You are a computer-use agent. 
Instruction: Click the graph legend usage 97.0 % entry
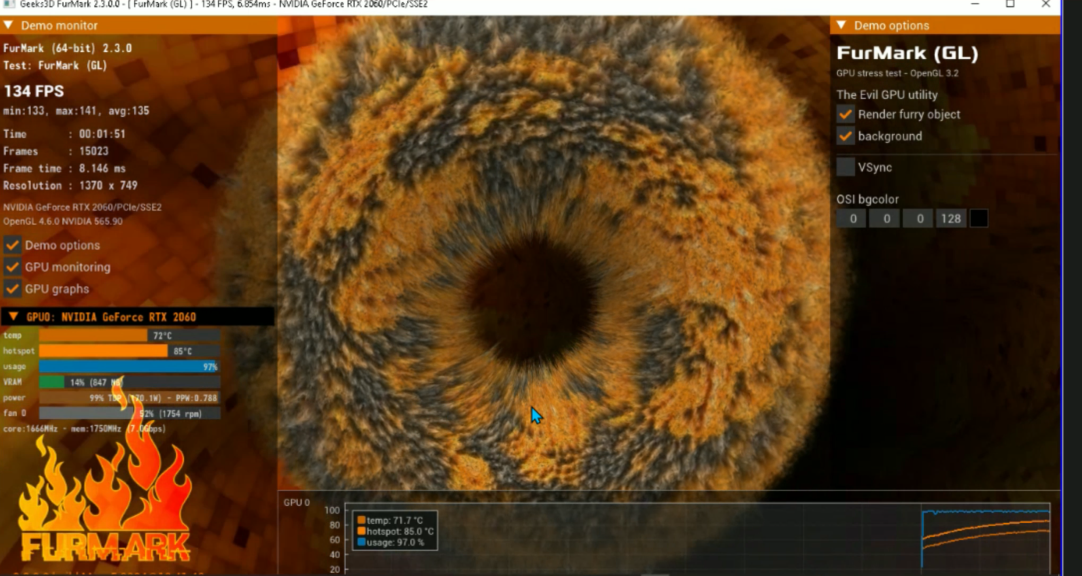[391, 543]
